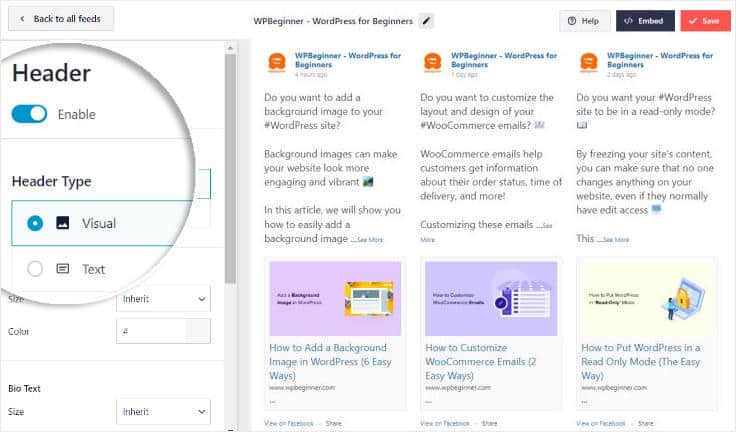Select the Text header type radio

pyautogui.click(x=35, y=268)
